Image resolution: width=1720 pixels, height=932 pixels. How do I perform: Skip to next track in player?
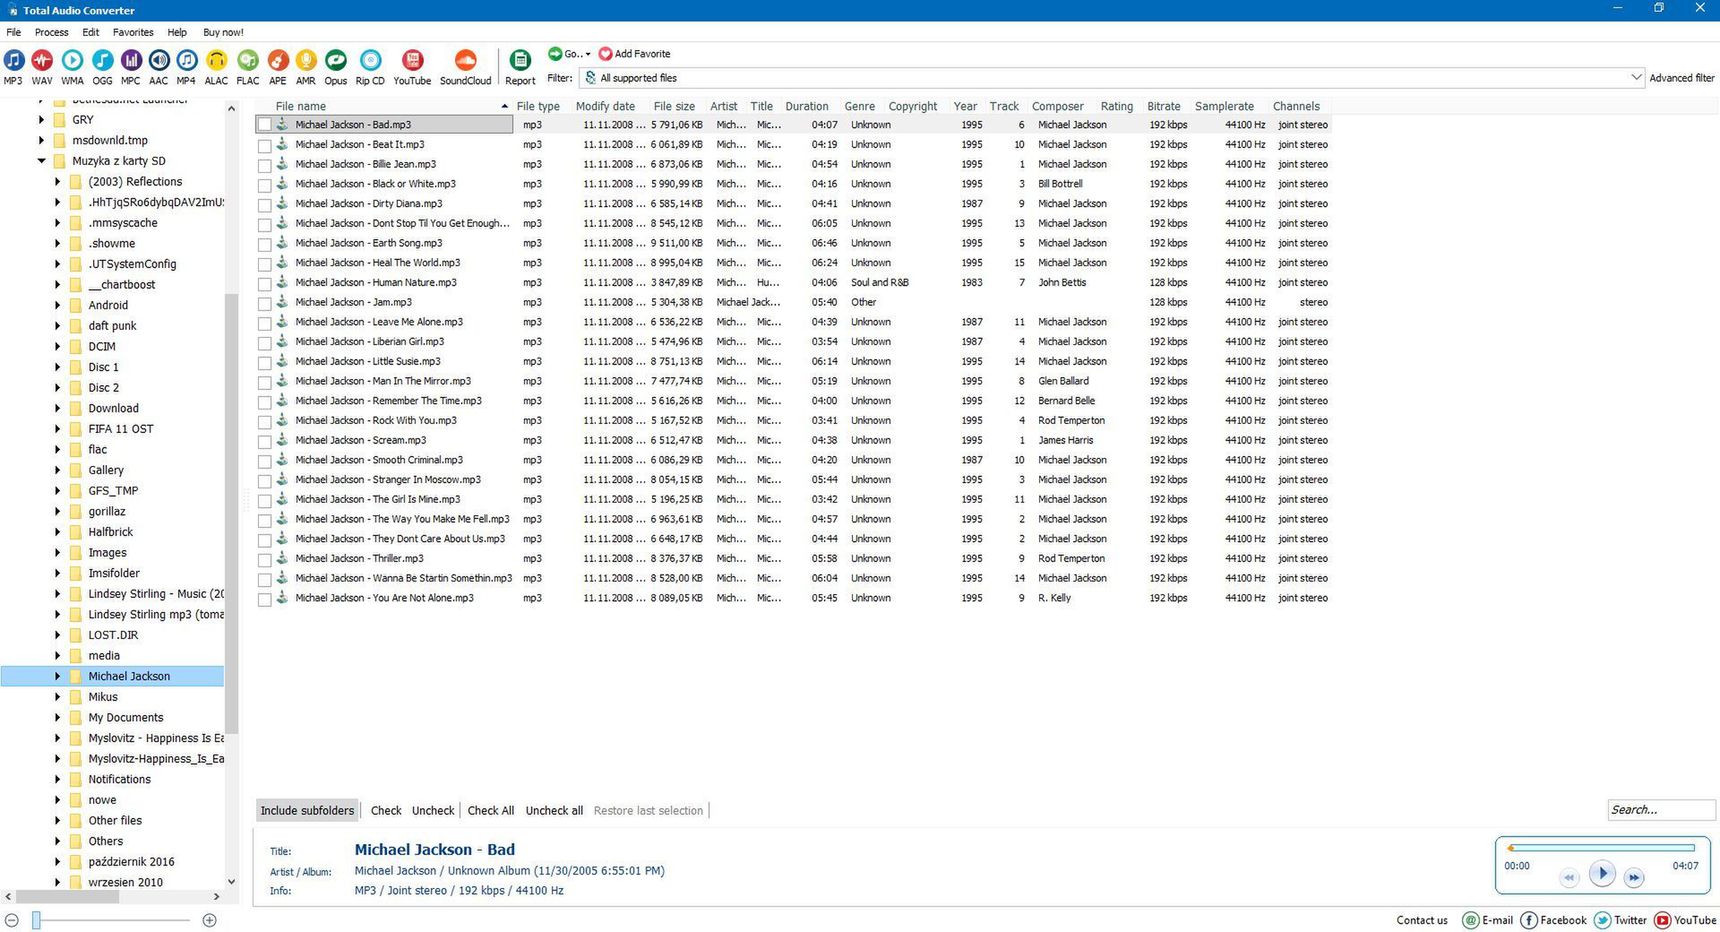click(x=1634, y=878)
